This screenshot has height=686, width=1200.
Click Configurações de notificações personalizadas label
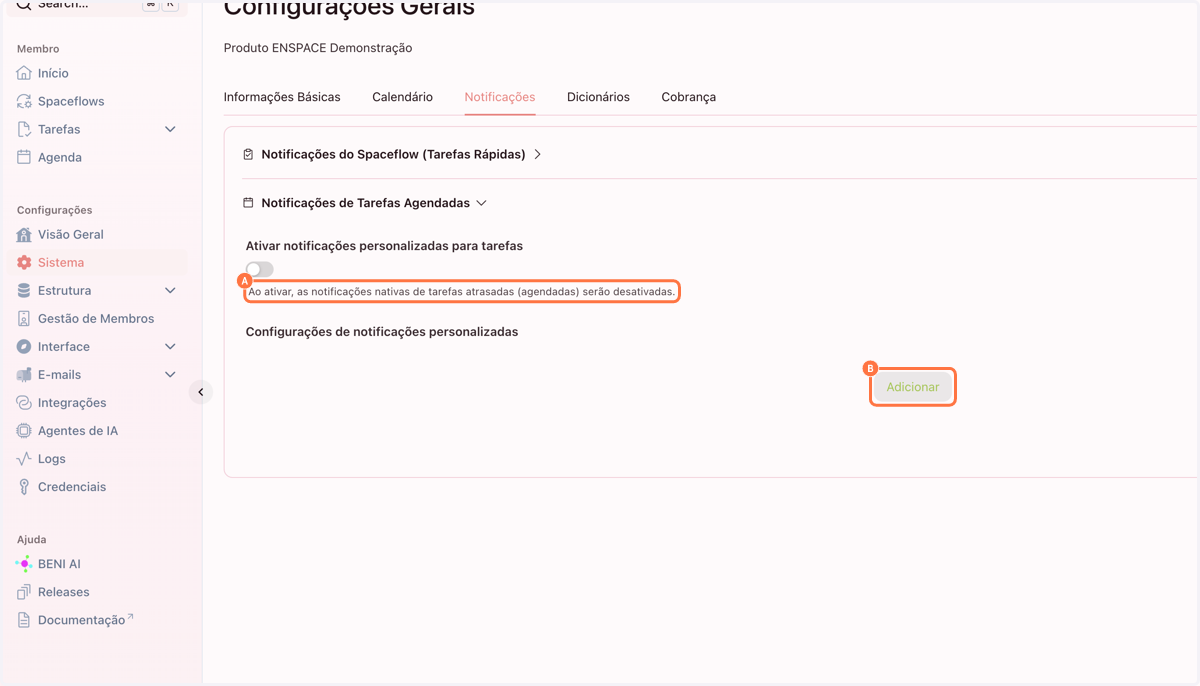382,331
